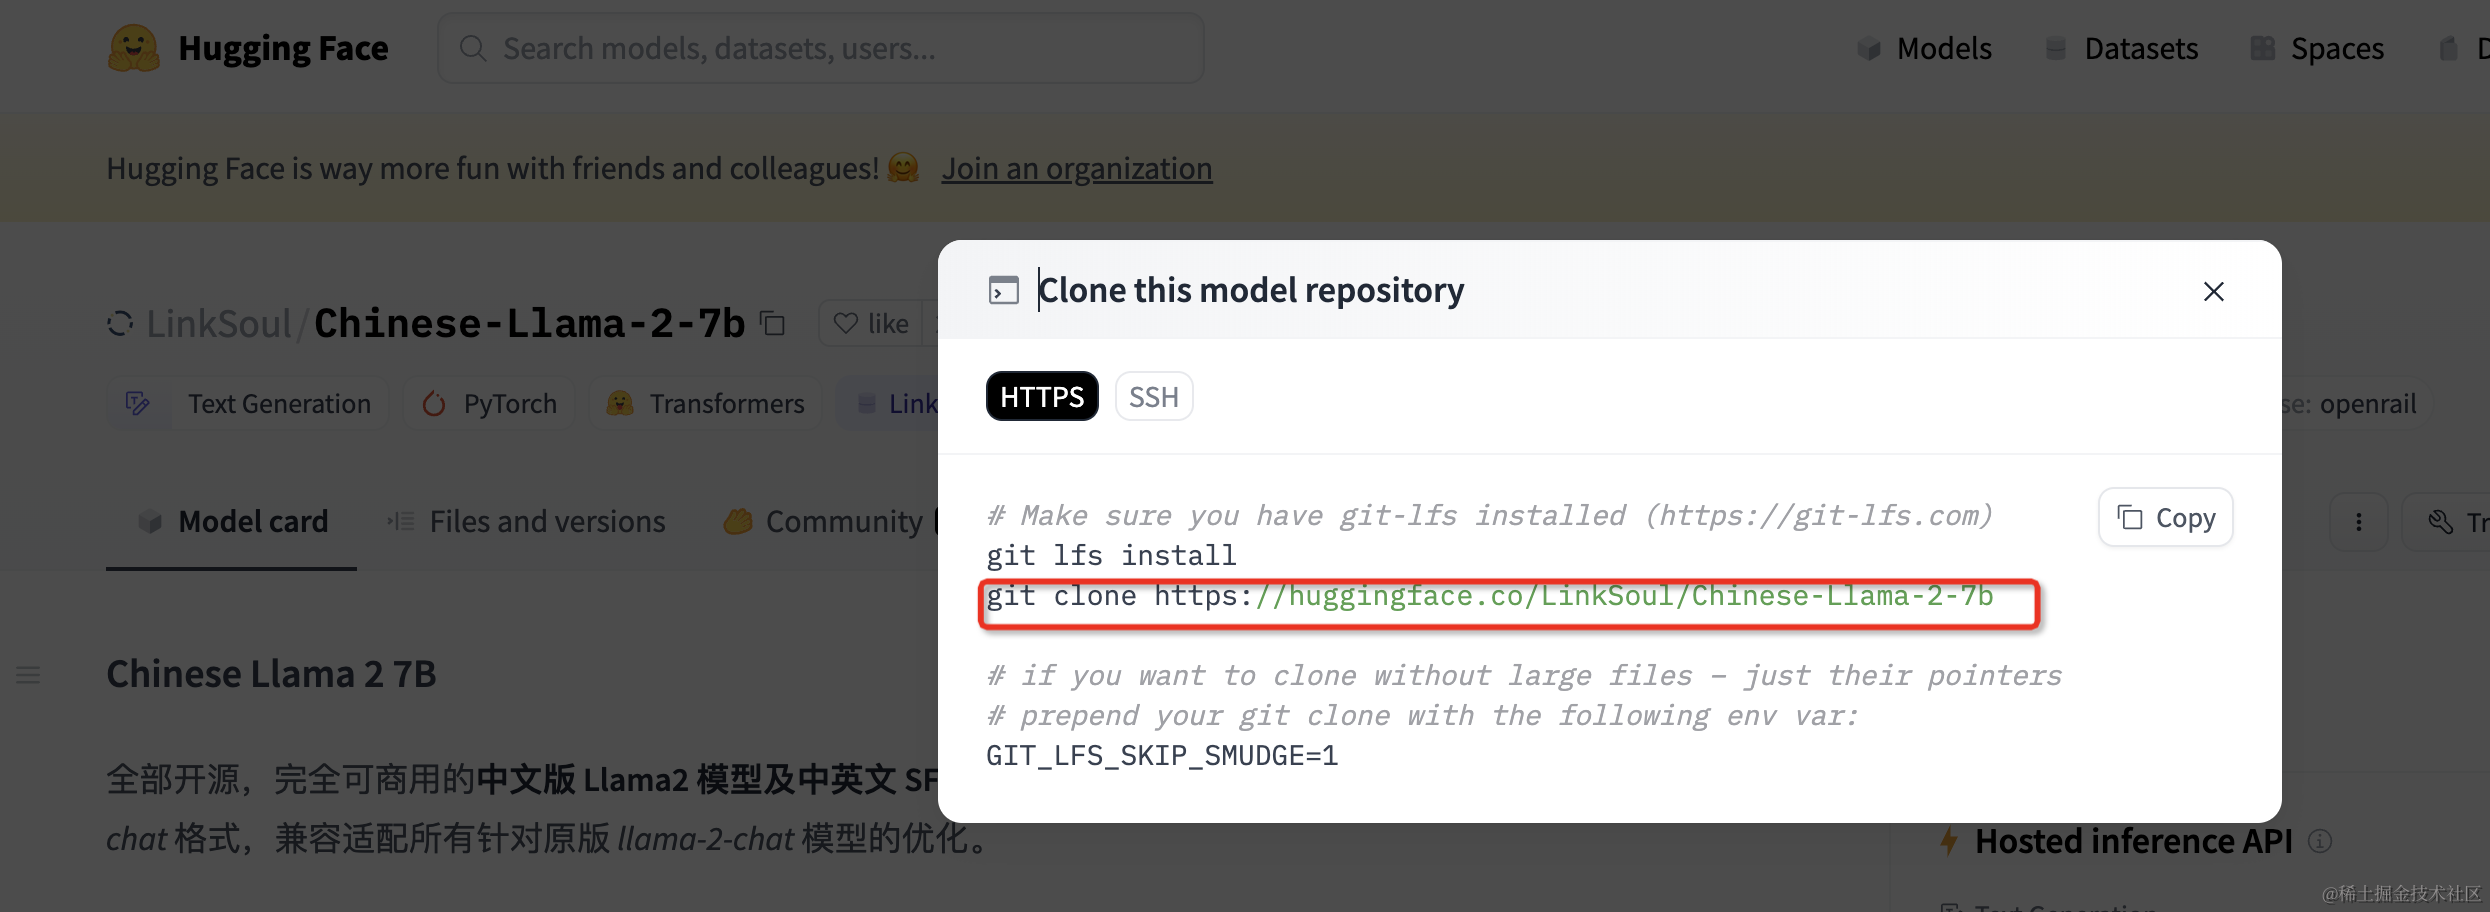
Task: Click the PyTorch tag
Action: coord(490,403)
